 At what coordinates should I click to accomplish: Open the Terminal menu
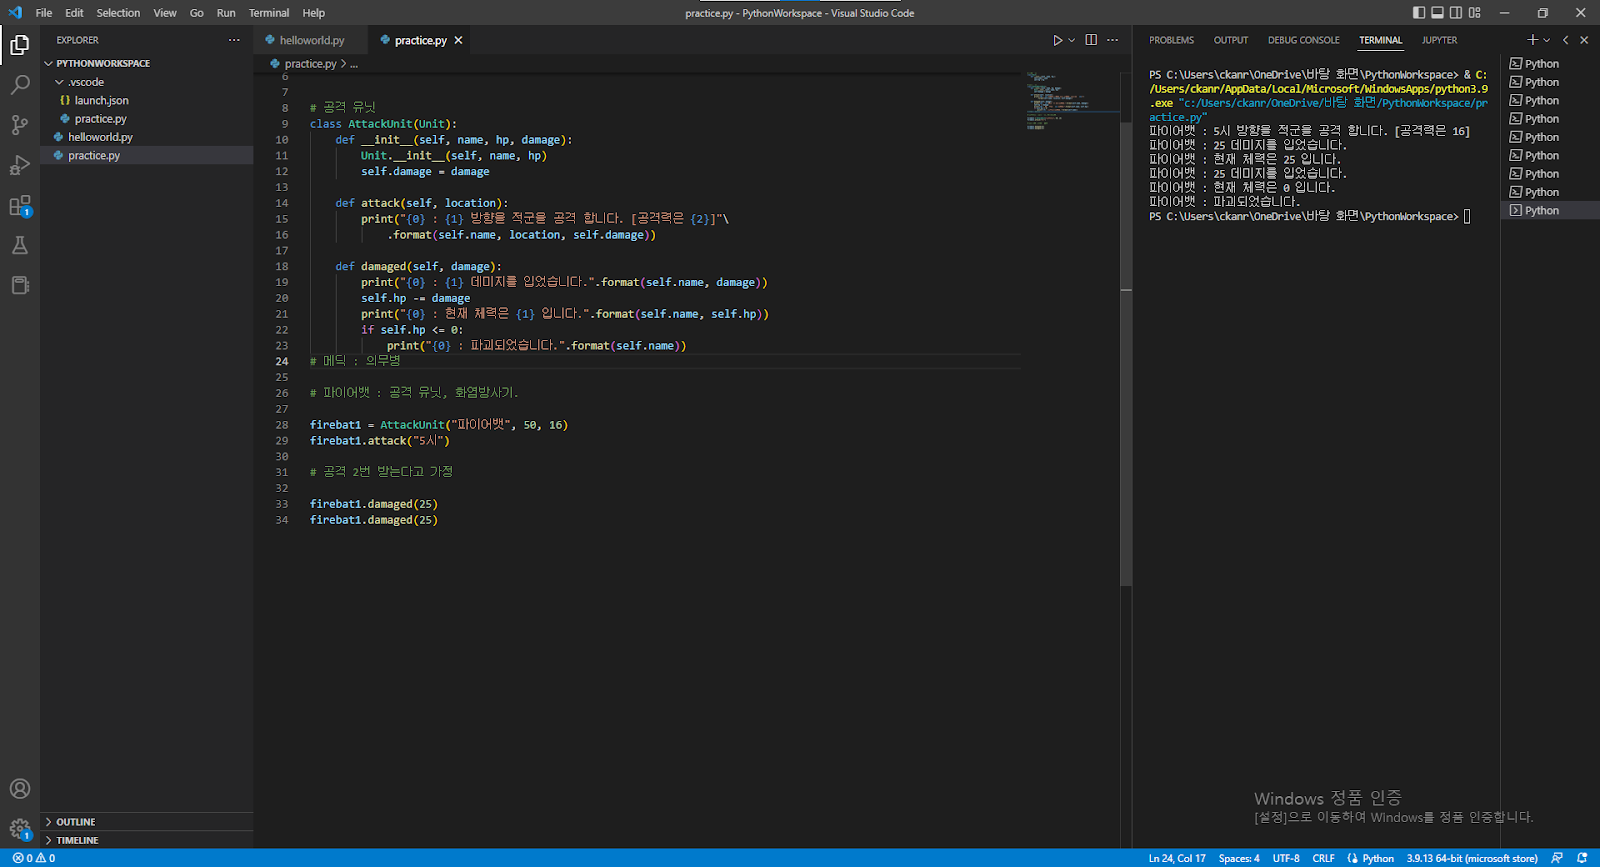[x=268, y=13]
